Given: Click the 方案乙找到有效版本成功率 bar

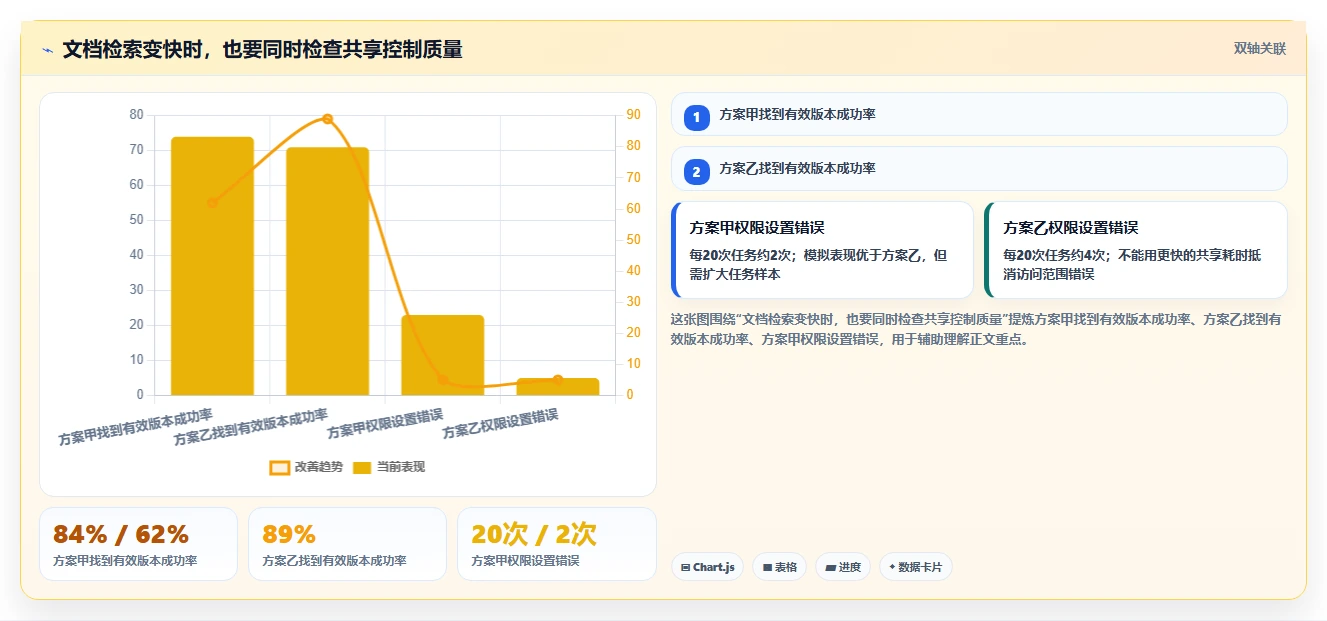Looking at the screenshot, I should point(327,271).
